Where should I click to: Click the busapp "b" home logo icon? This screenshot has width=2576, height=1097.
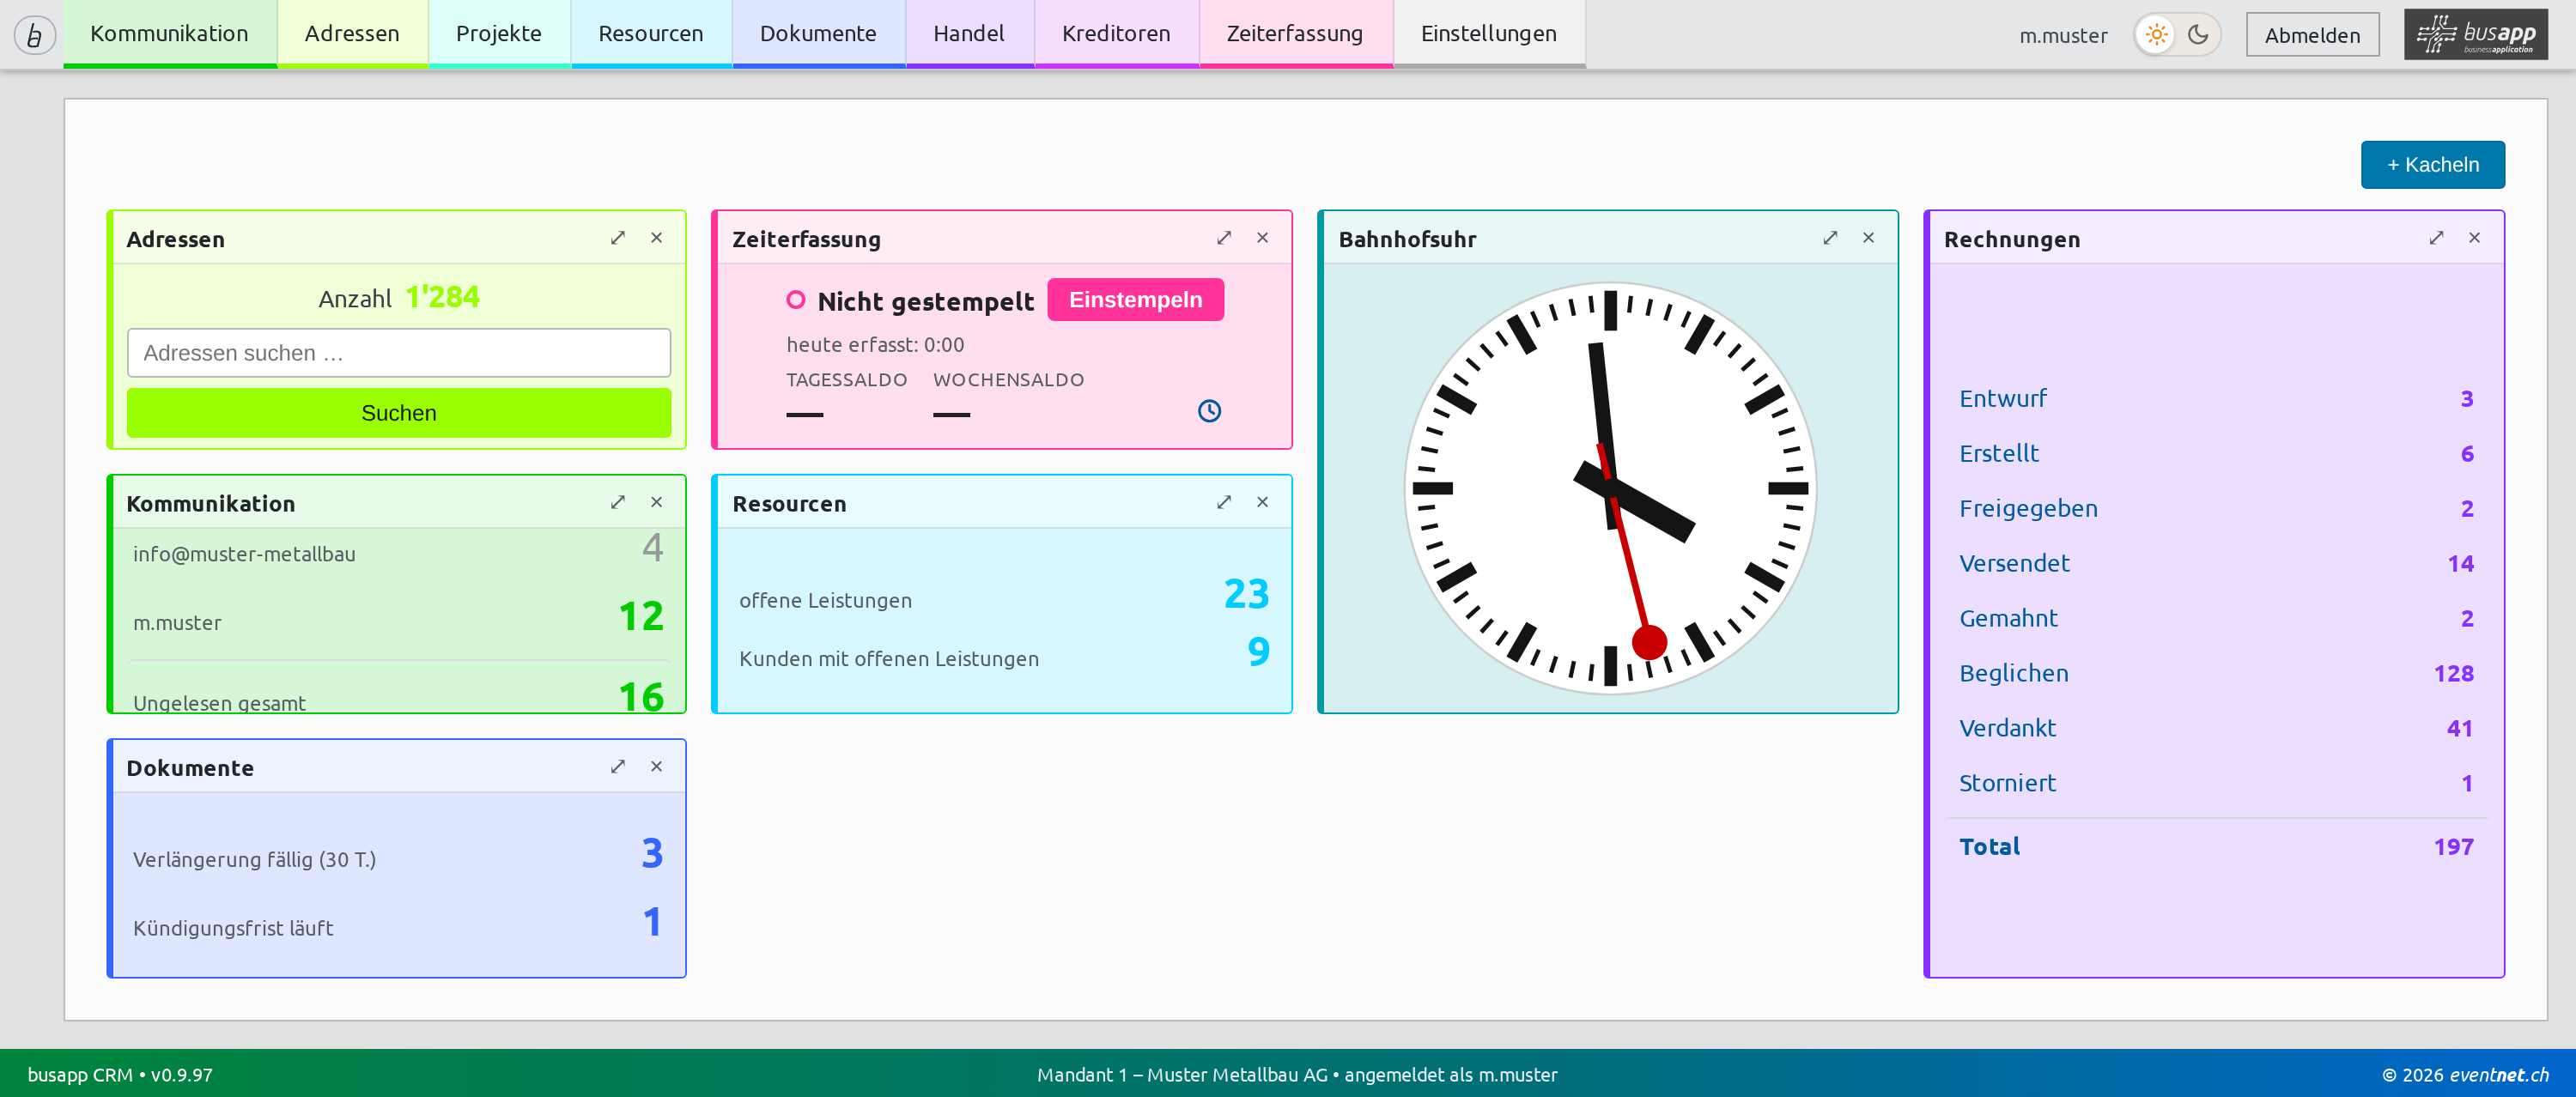pyautogui.click(x=35, y=35)
